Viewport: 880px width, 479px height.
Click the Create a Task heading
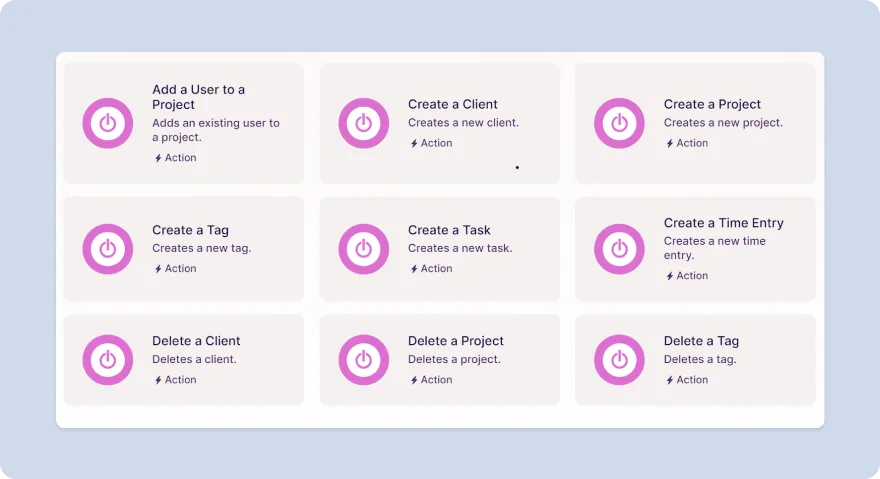tap(449, 230)
